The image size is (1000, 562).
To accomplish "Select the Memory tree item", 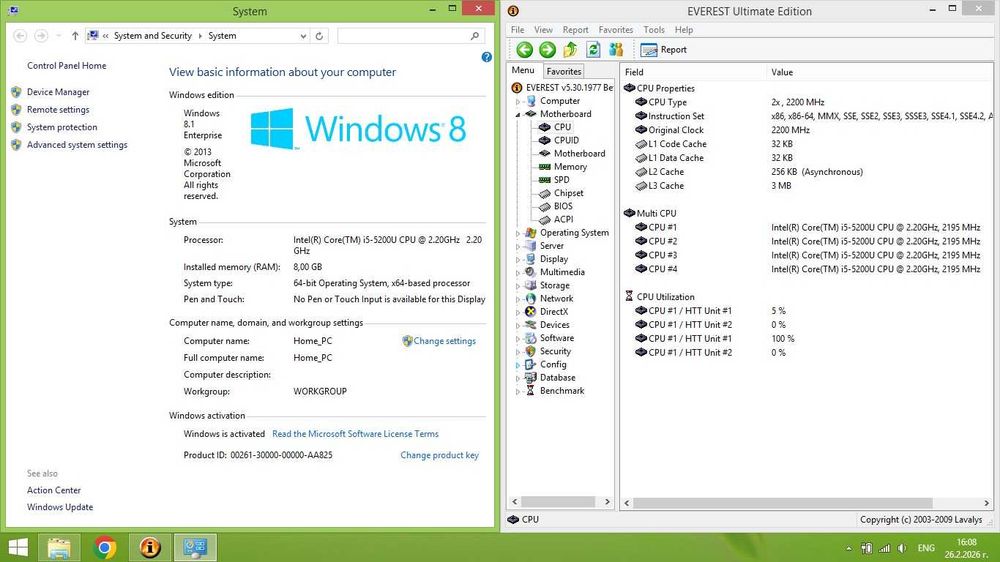I will [570, 166].
